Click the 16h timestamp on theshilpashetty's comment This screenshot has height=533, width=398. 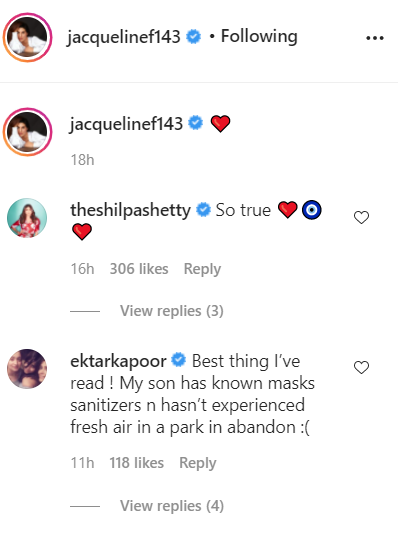(x=82, y=269)
